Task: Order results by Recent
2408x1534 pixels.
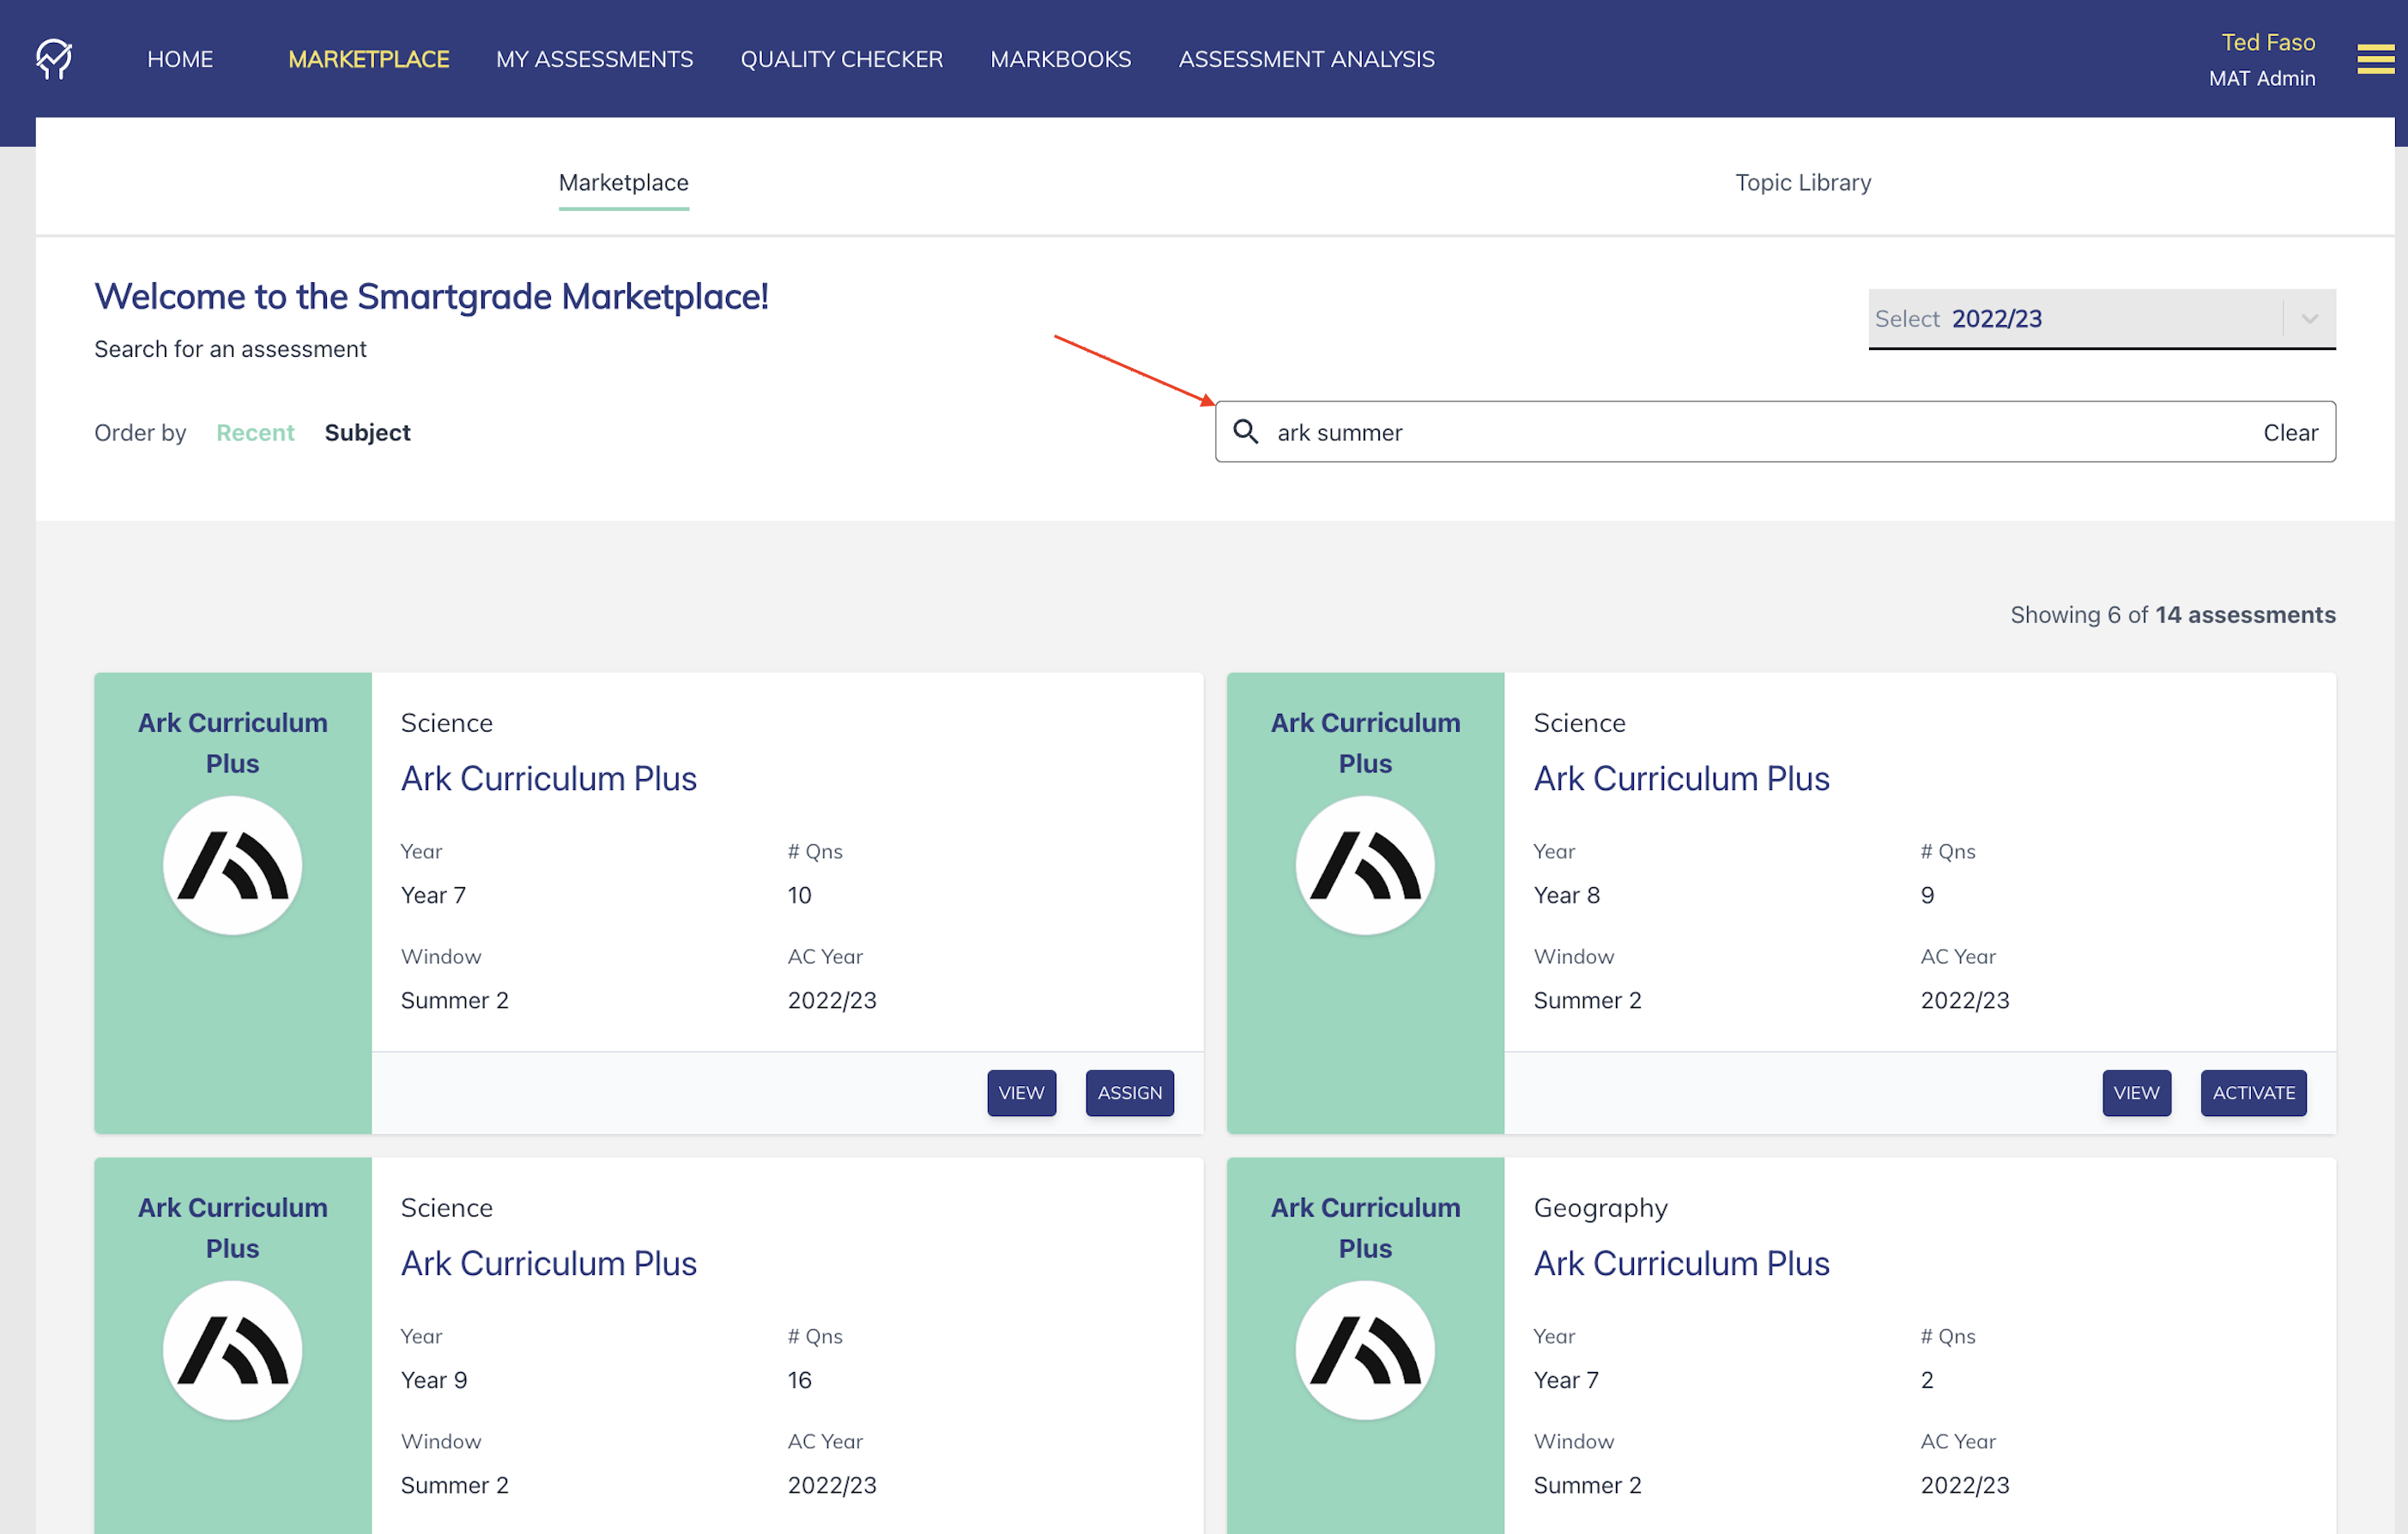Action: (255, 432)
